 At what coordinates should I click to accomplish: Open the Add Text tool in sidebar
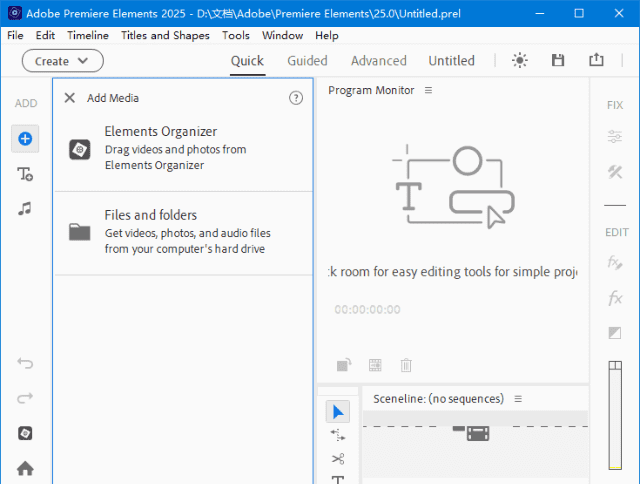click(x=25, y=174)
